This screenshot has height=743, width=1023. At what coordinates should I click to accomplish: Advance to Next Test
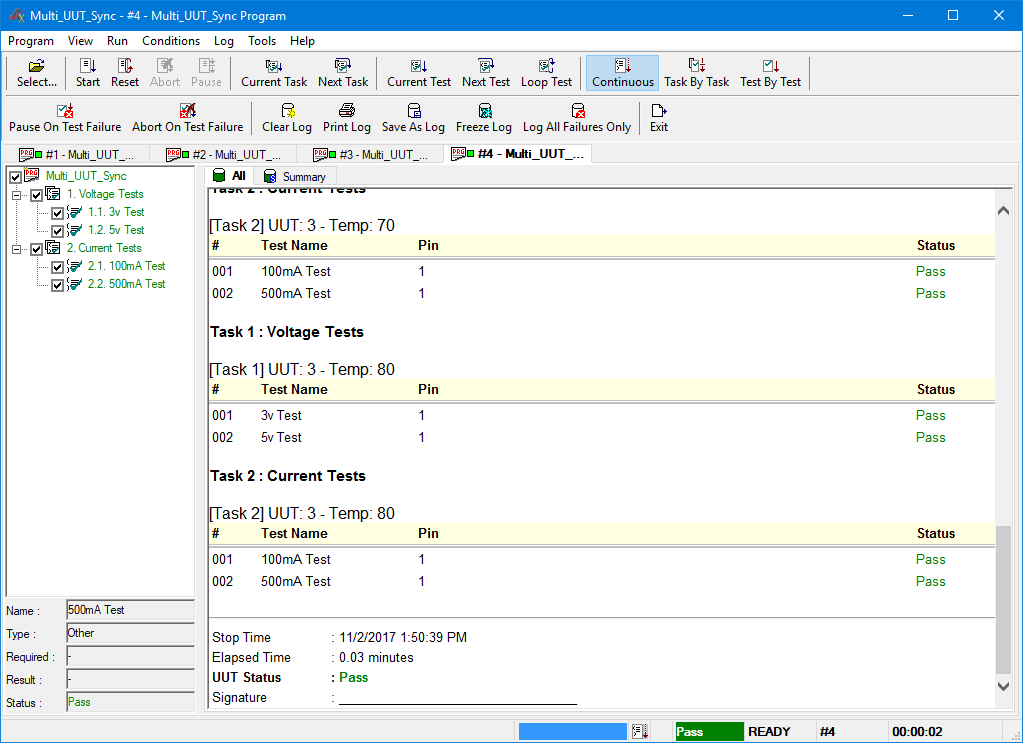click(x=485, y=72)
